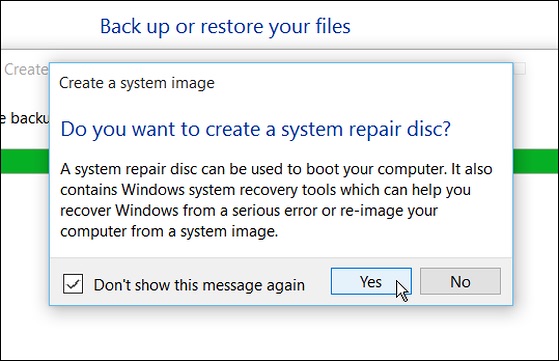559x361 pixels.
Task: Tick the checkmark box beside Don't show message
Action: (73, 284)
